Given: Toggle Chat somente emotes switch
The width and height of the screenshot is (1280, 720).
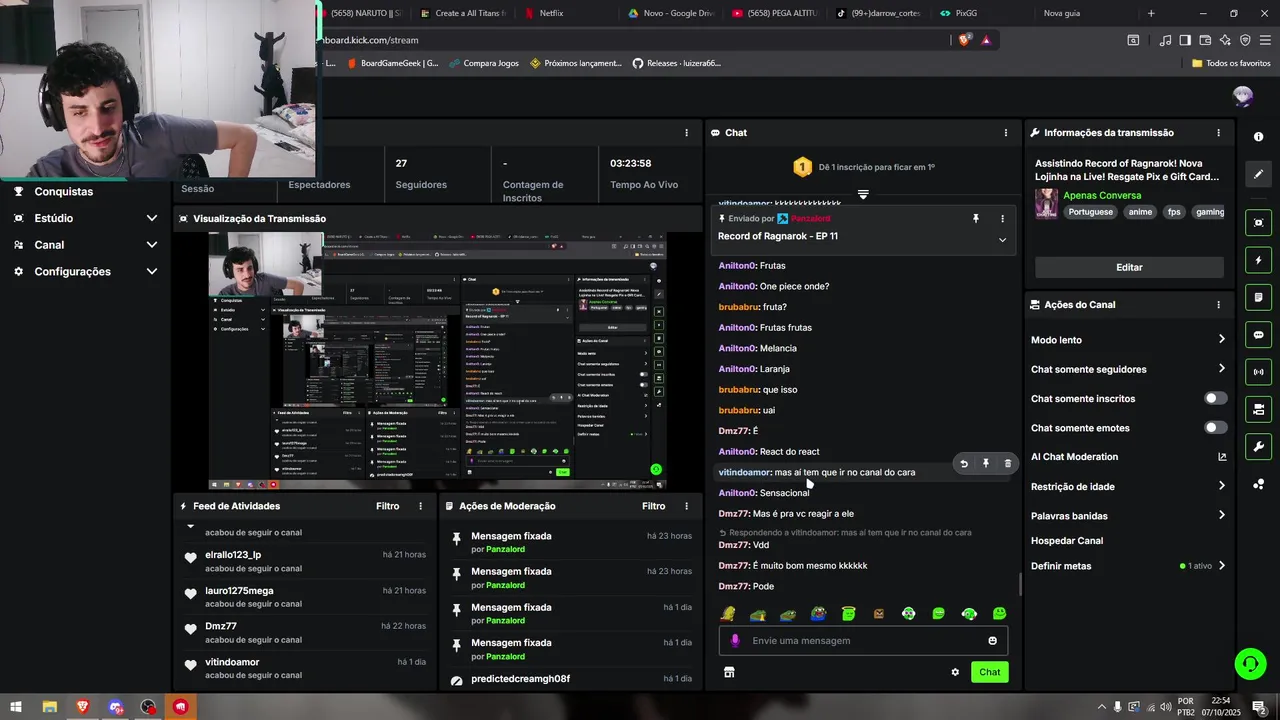Looking at the screenshot, I should 1215,428.
